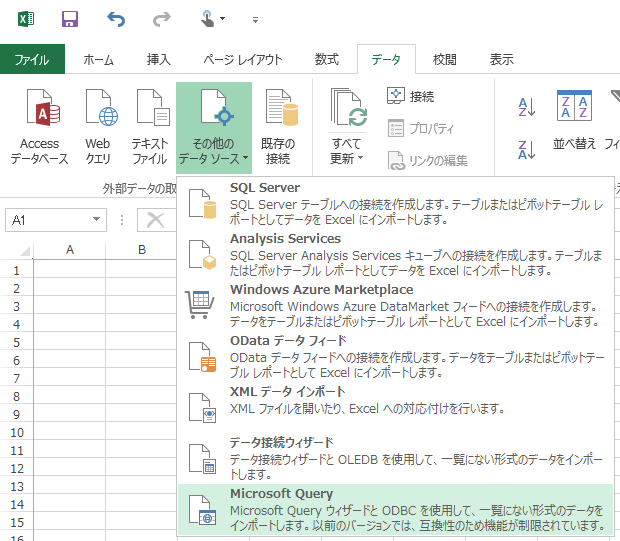Image resolution: width=620 pixels, height=541 pixels.
Task: Click the select-all corner of the sheet
Action: click(23, 250)
